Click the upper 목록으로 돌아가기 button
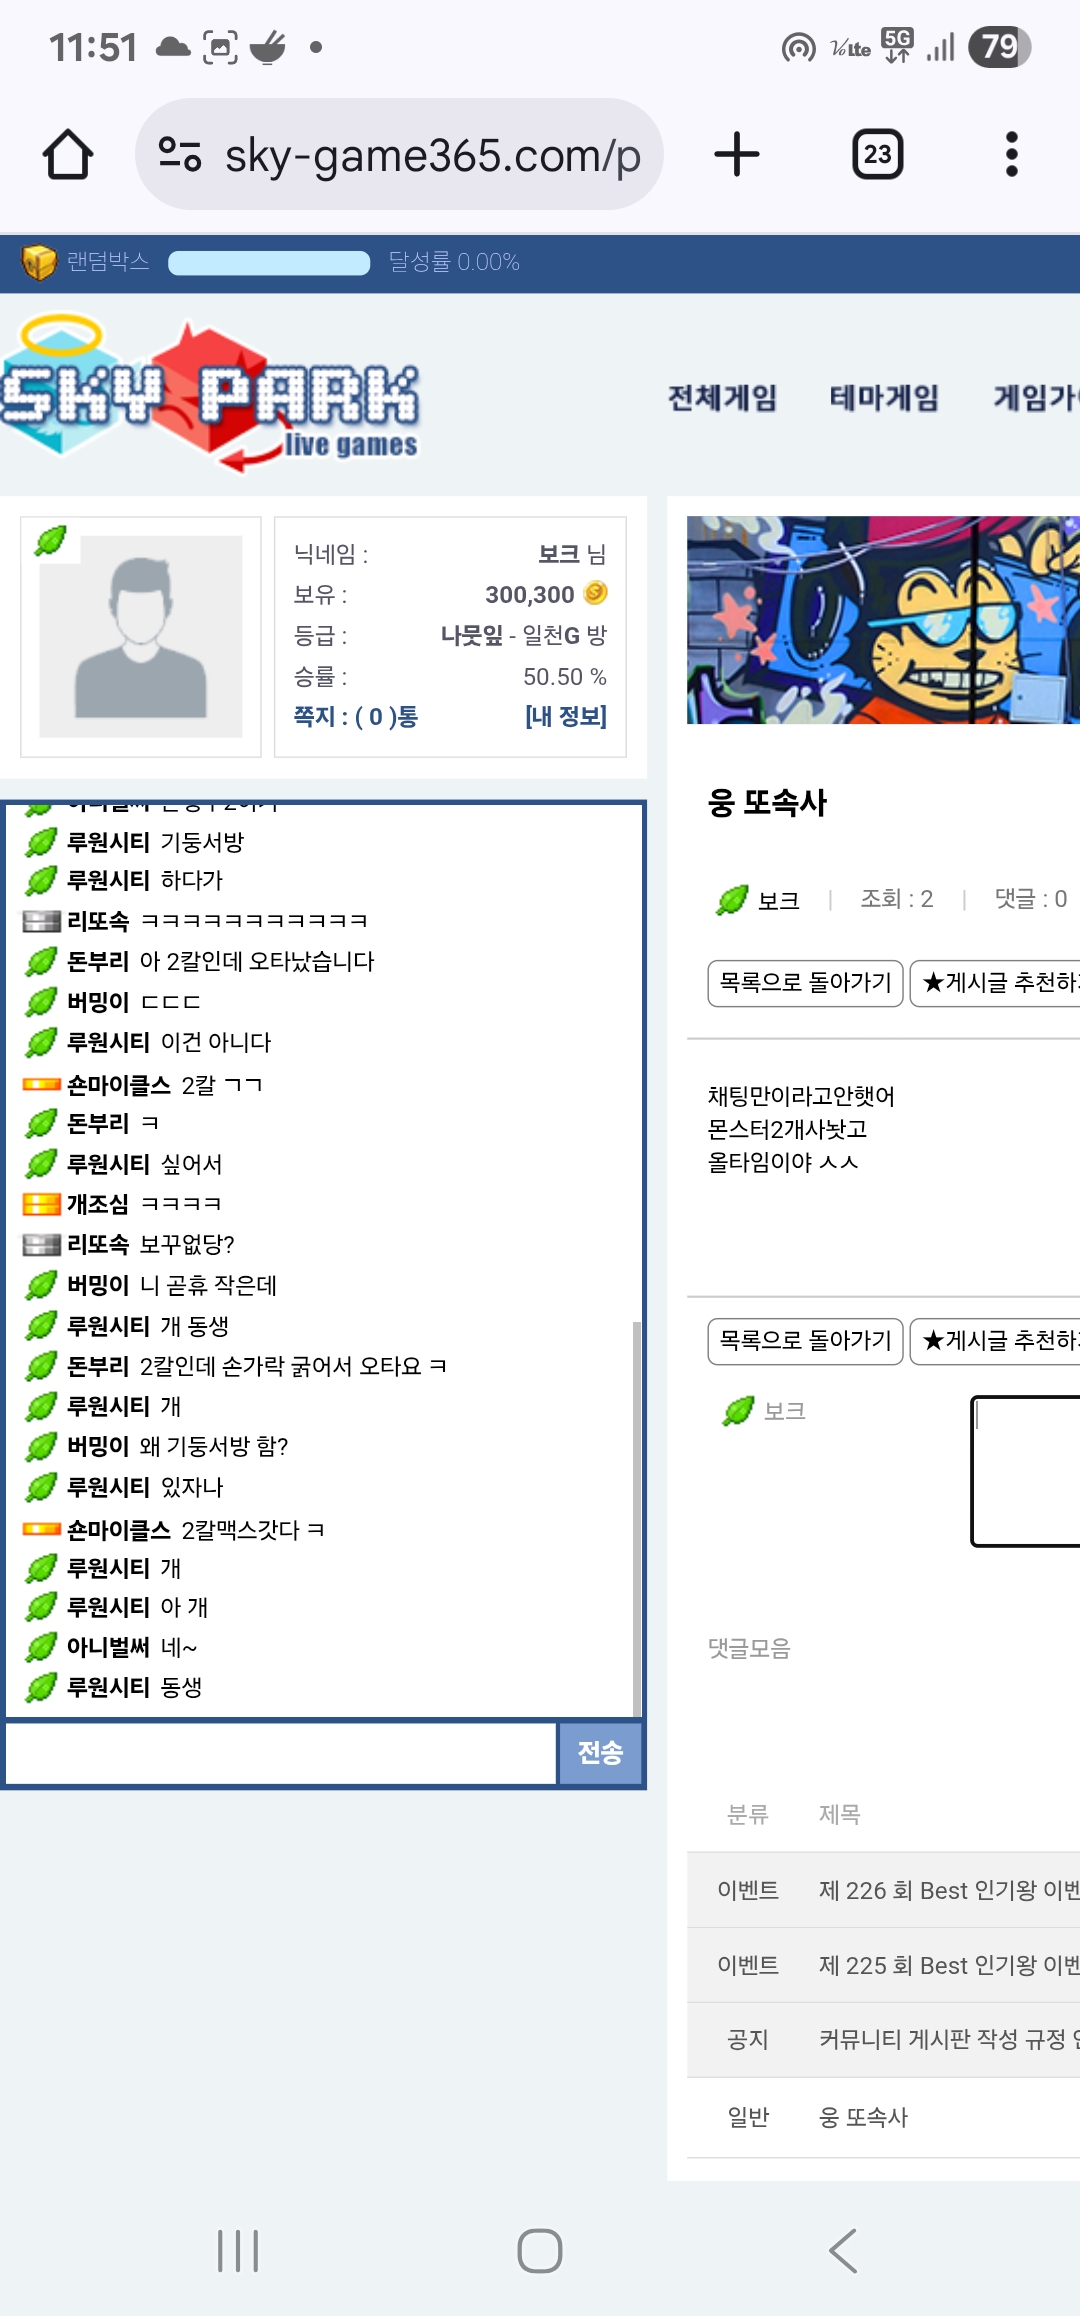The width and height of the screenshot is (1080, 2316). pos(805,983)
